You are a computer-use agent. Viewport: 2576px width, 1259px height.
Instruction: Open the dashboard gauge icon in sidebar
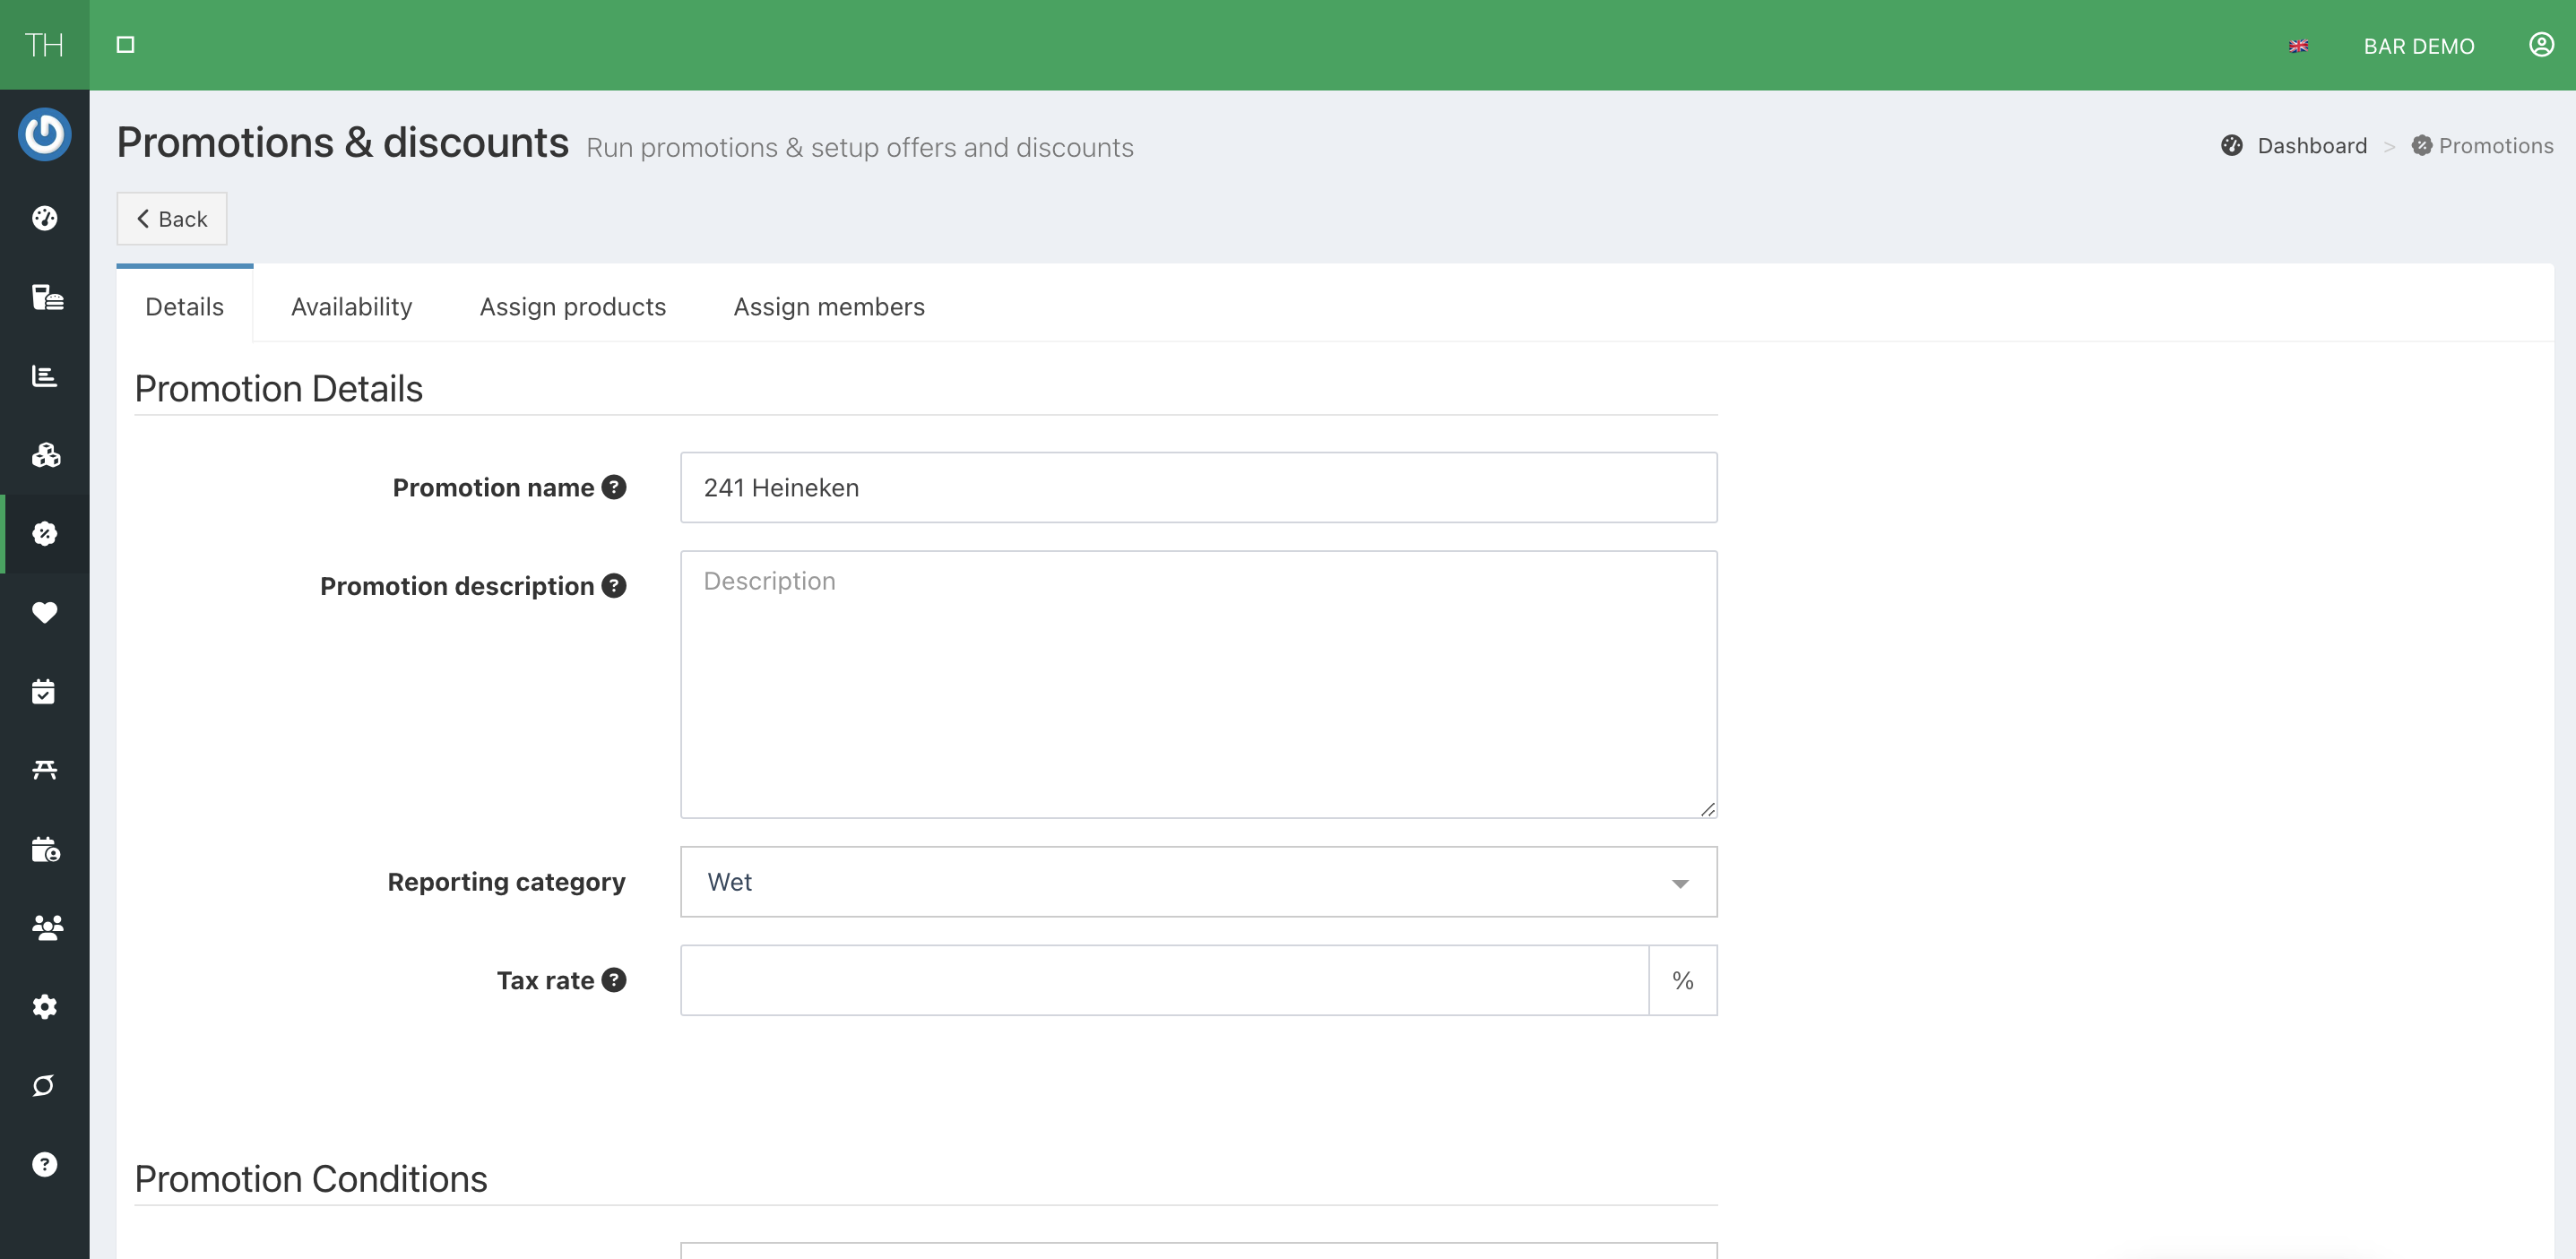tap(44, 218)
